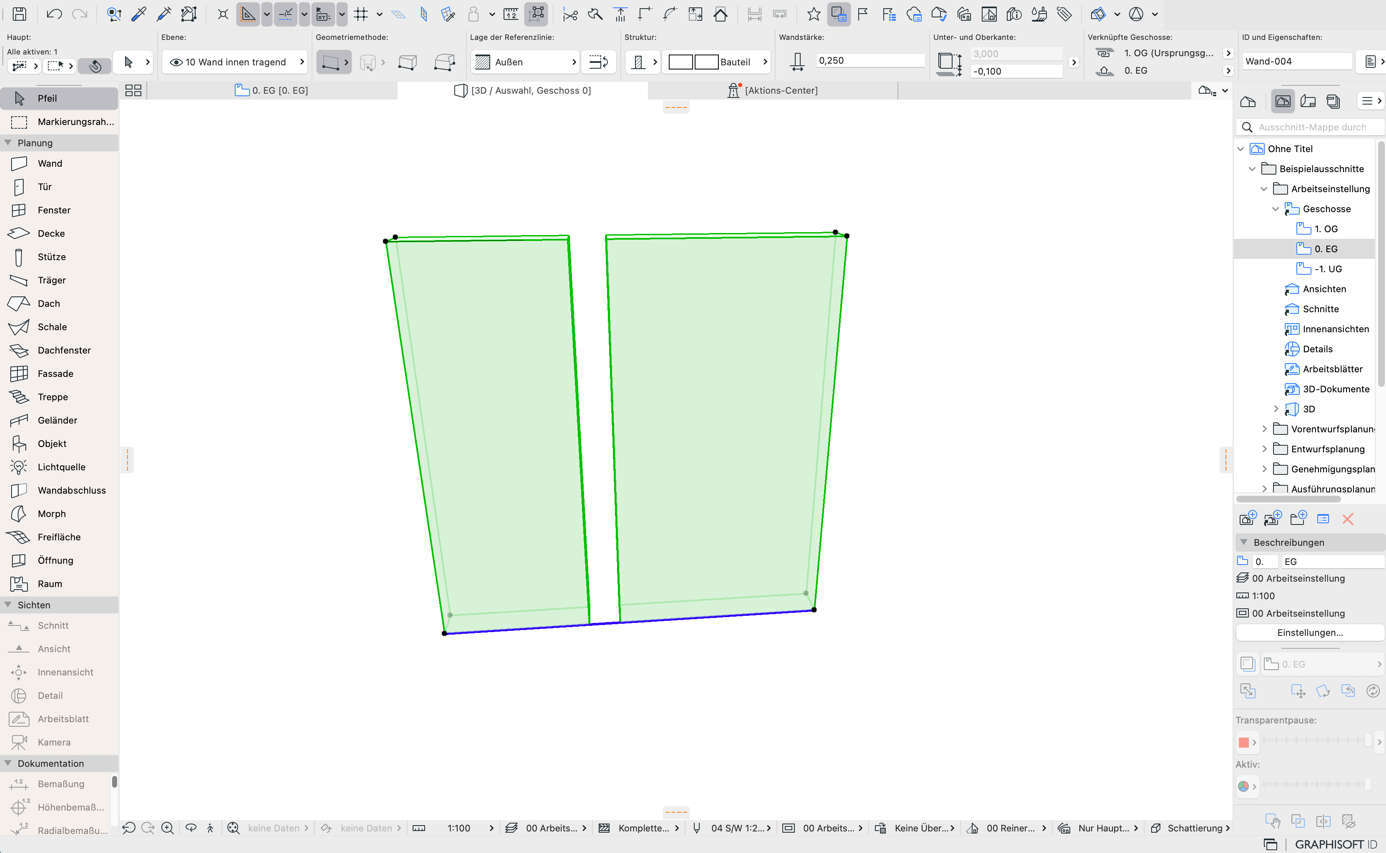
Task: Toggle suspend groups button
Action: (537, 14)
